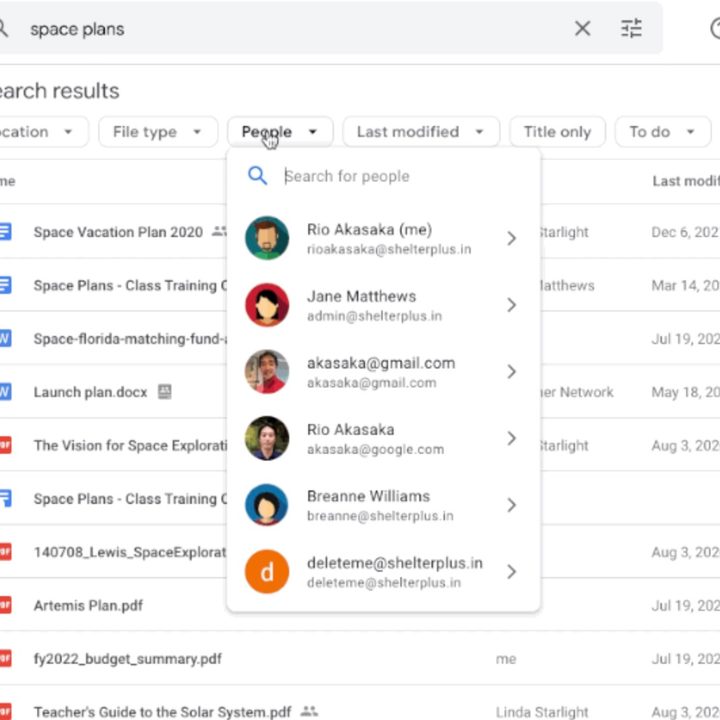
Task: Collapse the People filter dropdown
Action: click(x=280, y=132)
